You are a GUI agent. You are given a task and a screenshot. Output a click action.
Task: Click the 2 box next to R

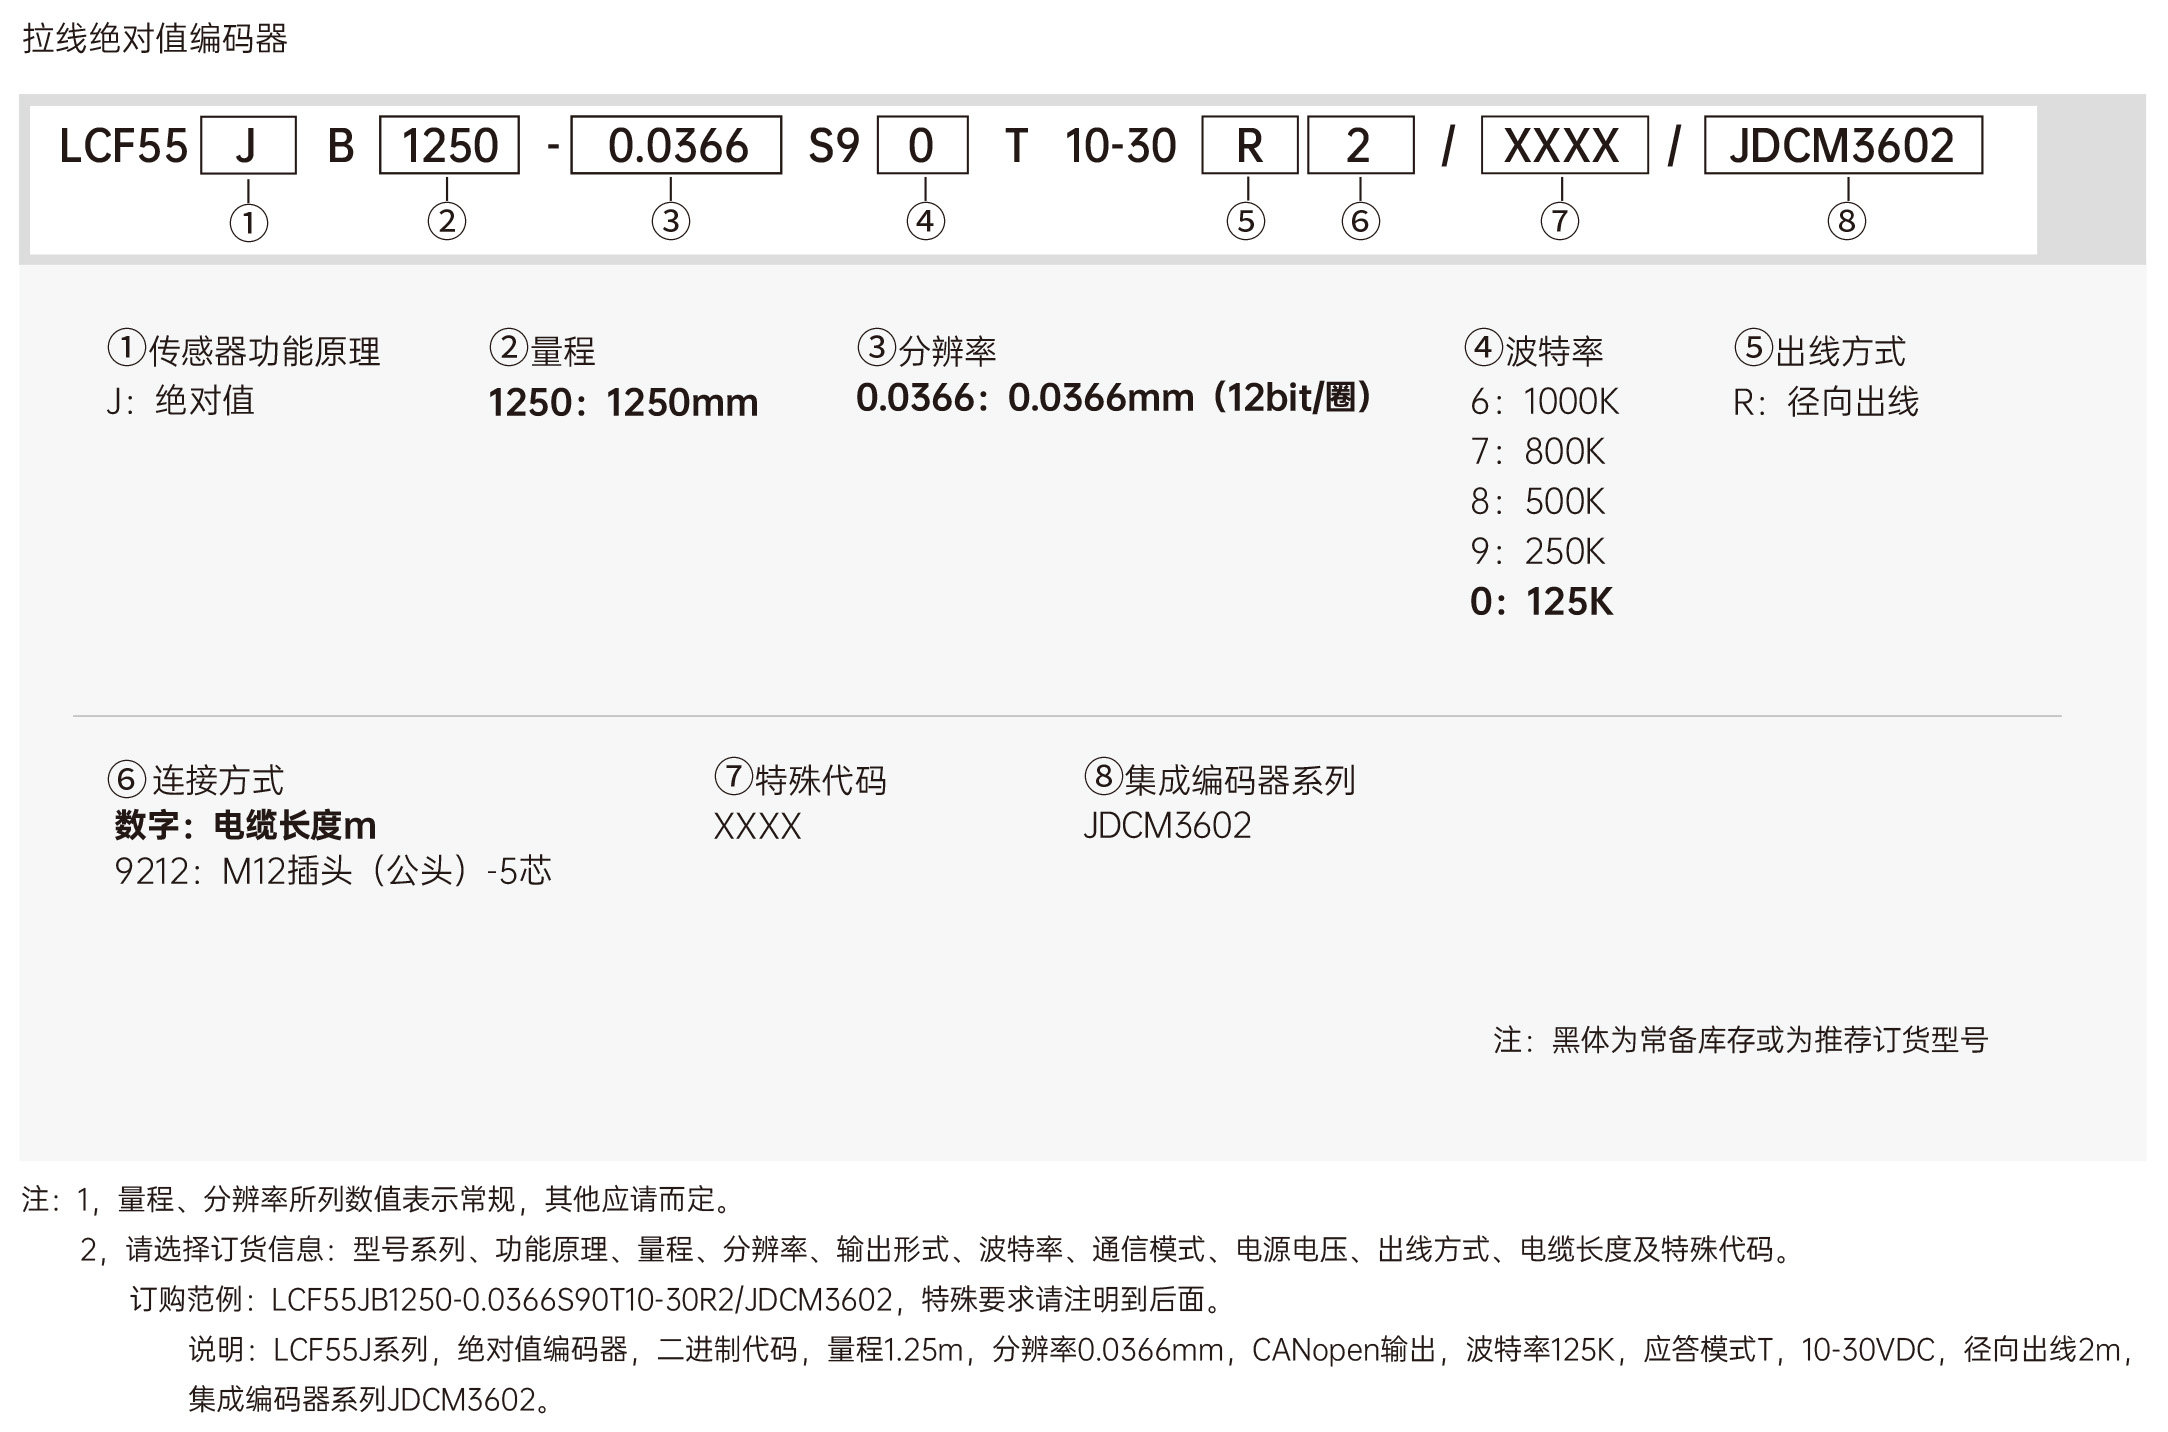coord(1360,146)
